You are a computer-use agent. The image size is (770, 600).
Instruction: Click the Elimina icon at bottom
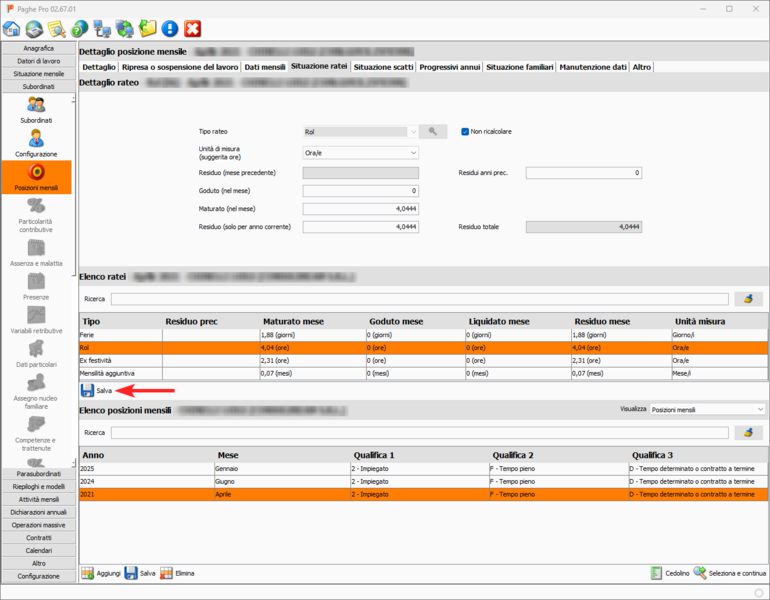pyautogui.click(x=167, y=573)
